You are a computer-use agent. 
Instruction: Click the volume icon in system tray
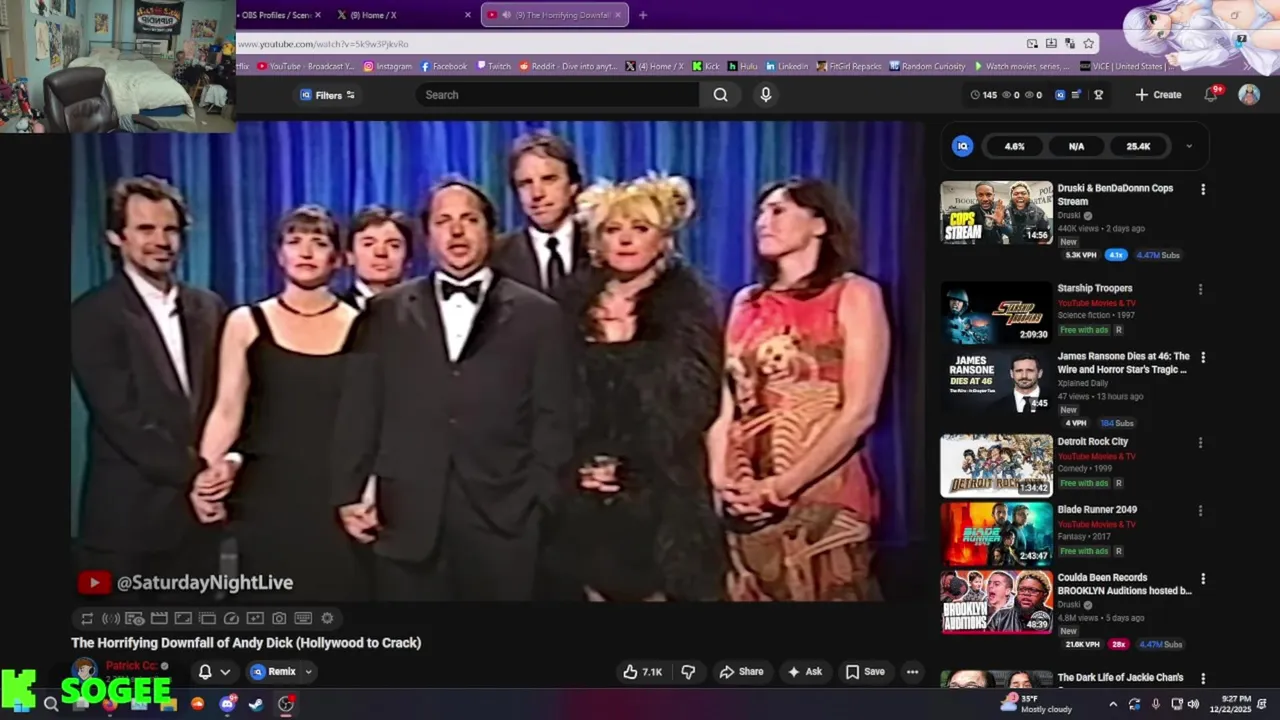[1193, 704]
